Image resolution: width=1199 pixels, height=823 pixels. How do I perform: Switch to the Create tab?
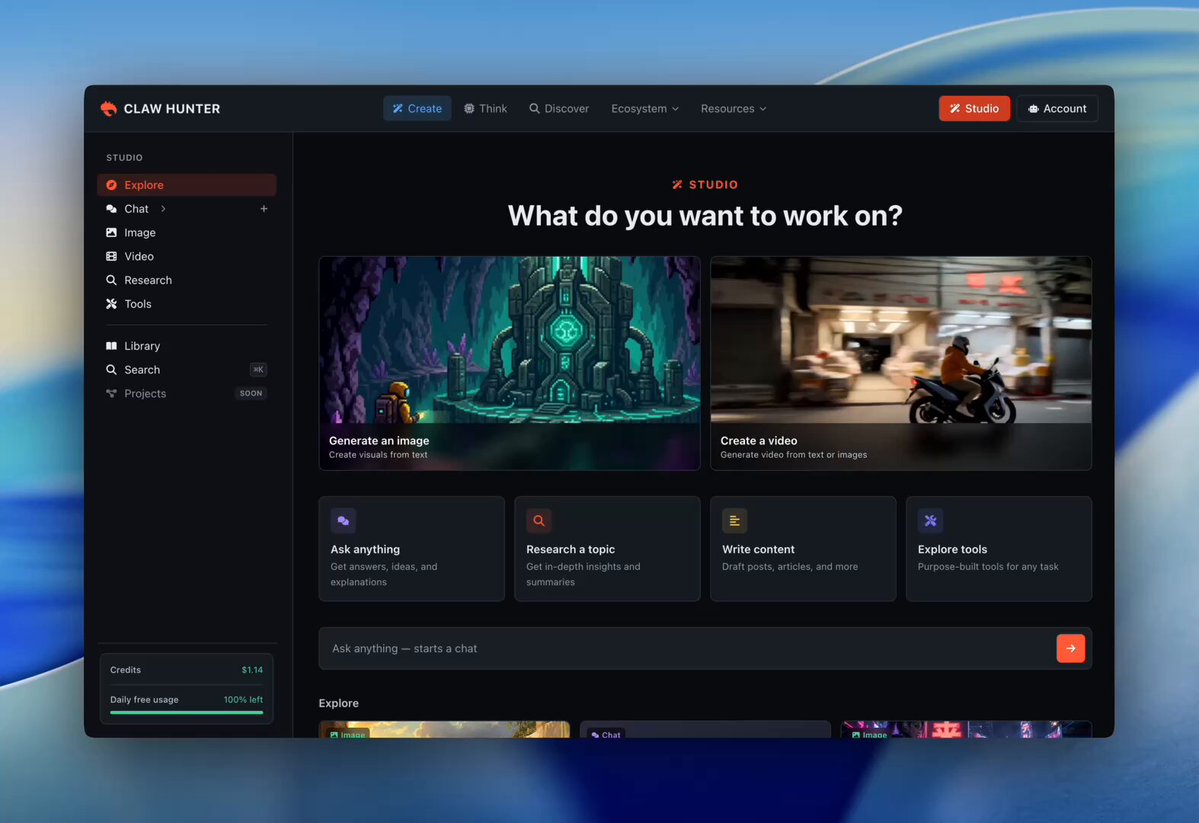tap(418, 109)
